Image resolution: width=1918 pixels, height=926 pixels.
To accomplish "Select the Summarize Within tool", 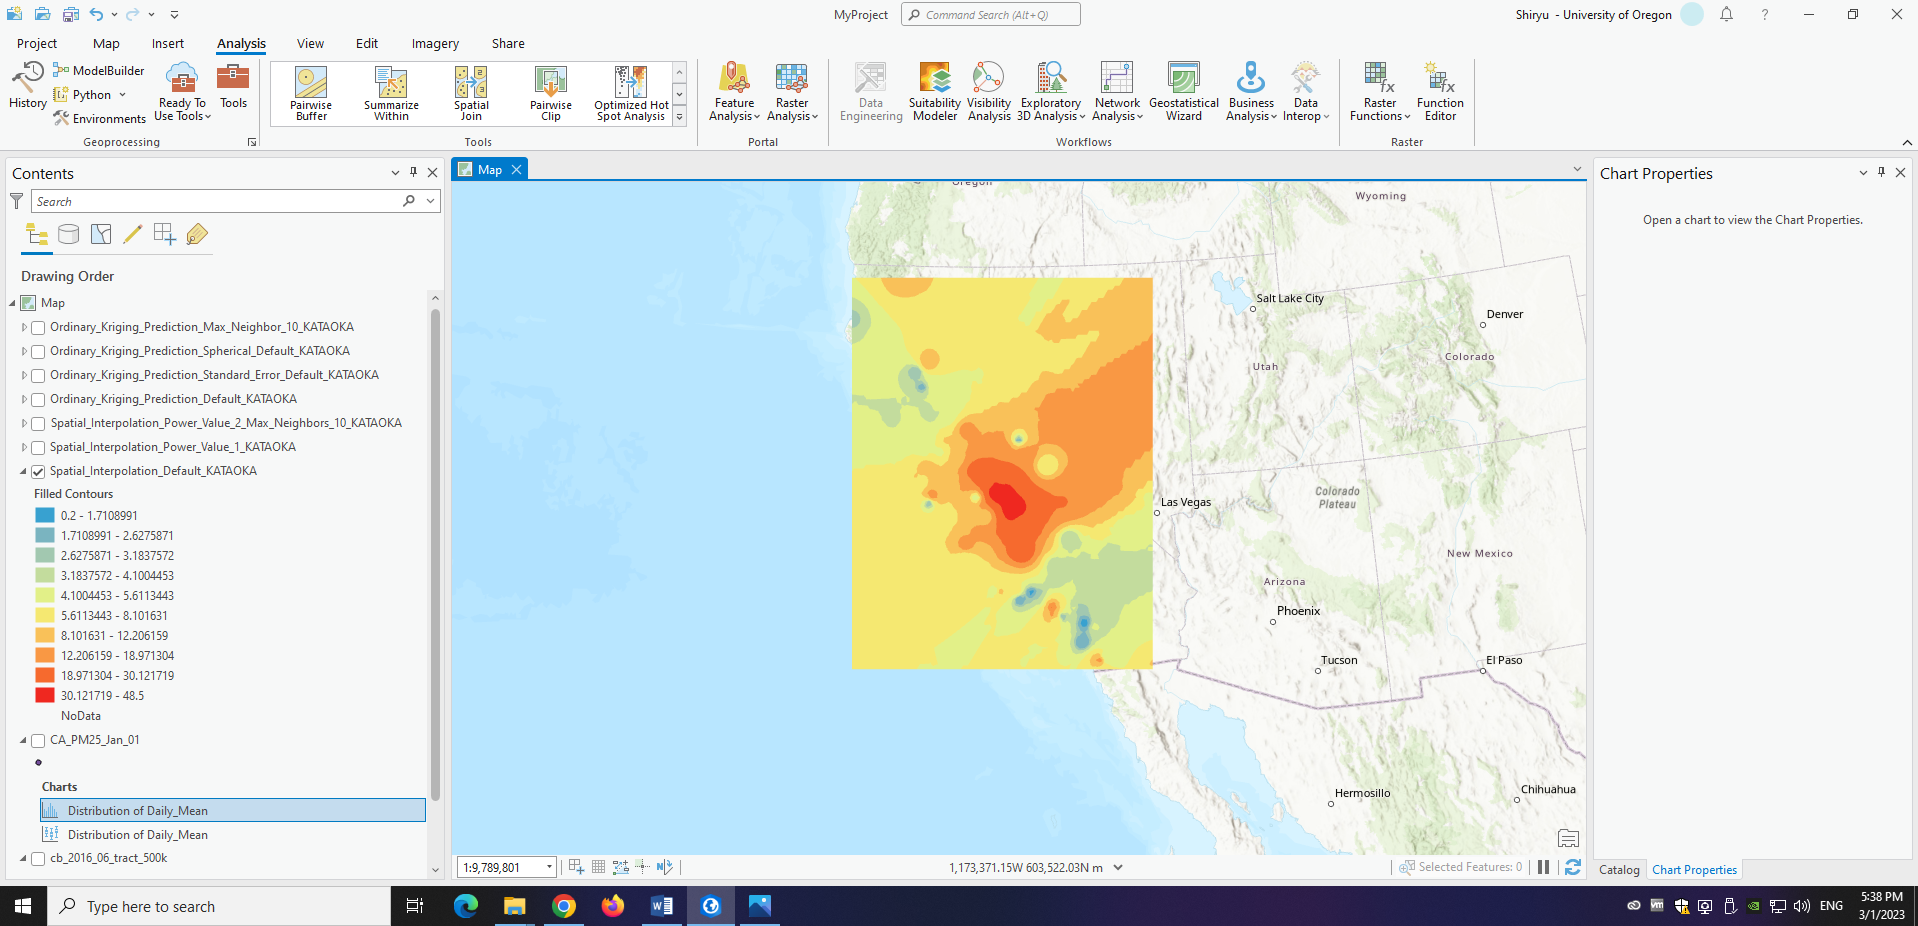I will tap(390, 92).
